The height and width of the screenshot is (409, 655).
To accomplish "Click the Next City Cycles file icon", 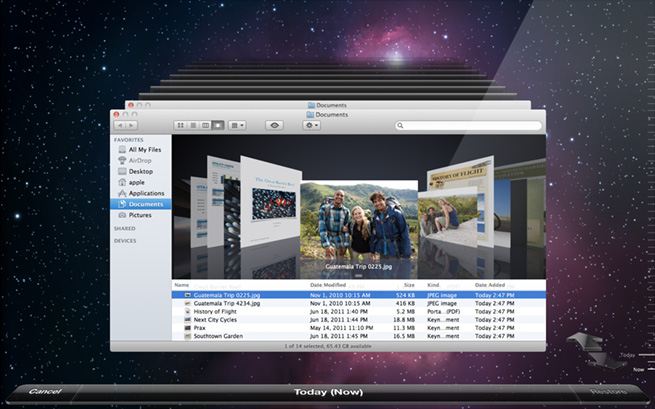I will pyautogui.click(x=188, y=320).
